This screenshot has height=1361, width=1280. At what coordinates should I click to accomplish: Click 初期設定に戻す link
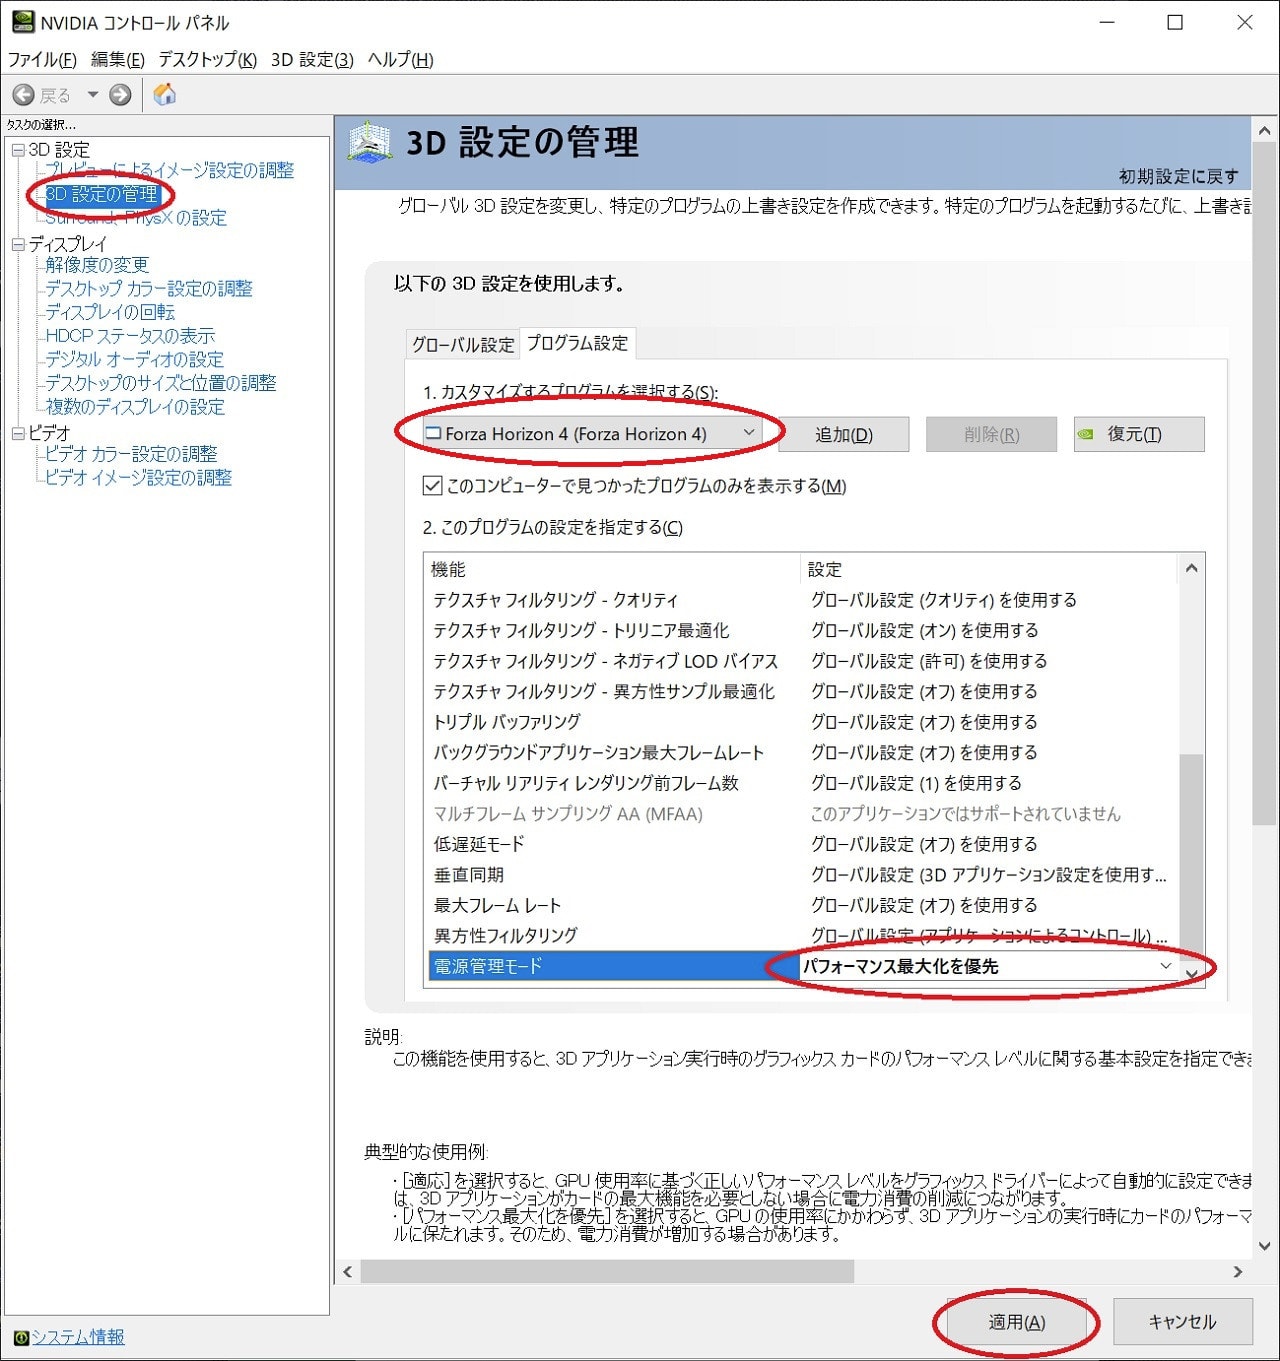click(x=1178, y=177)
